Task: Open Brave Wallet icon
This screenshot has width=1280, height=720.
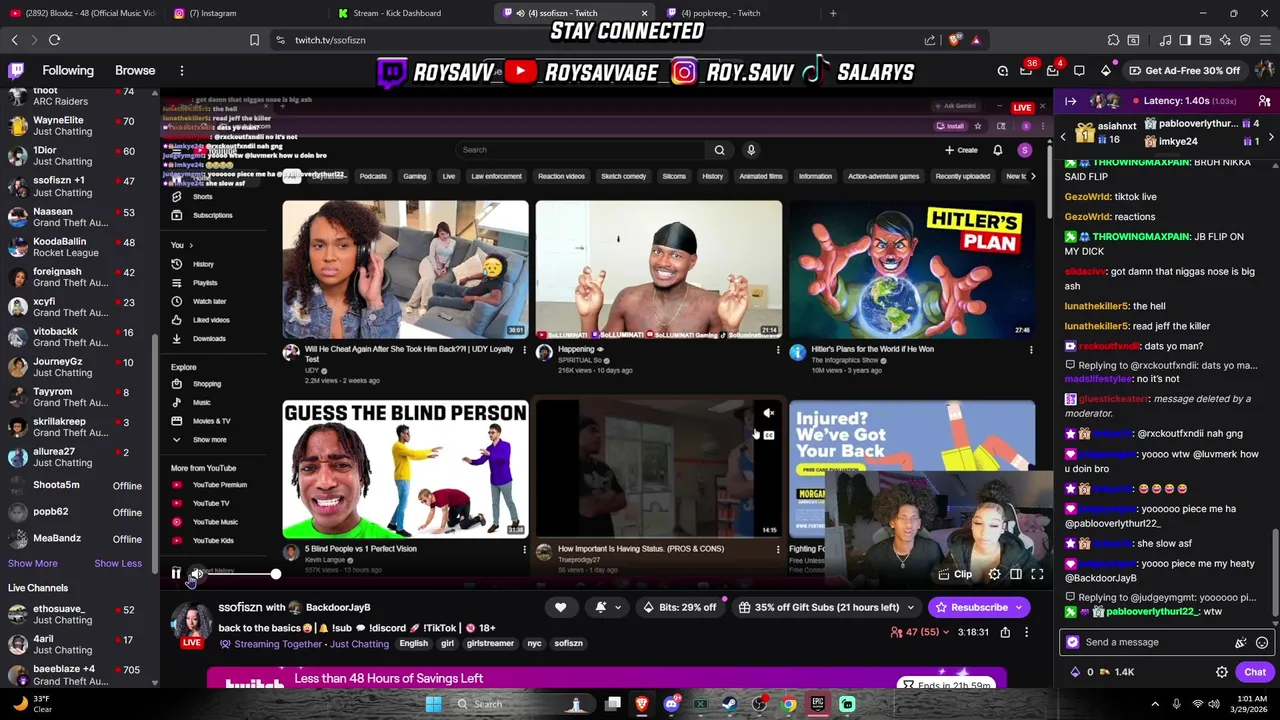Action: click(1205, 40)
